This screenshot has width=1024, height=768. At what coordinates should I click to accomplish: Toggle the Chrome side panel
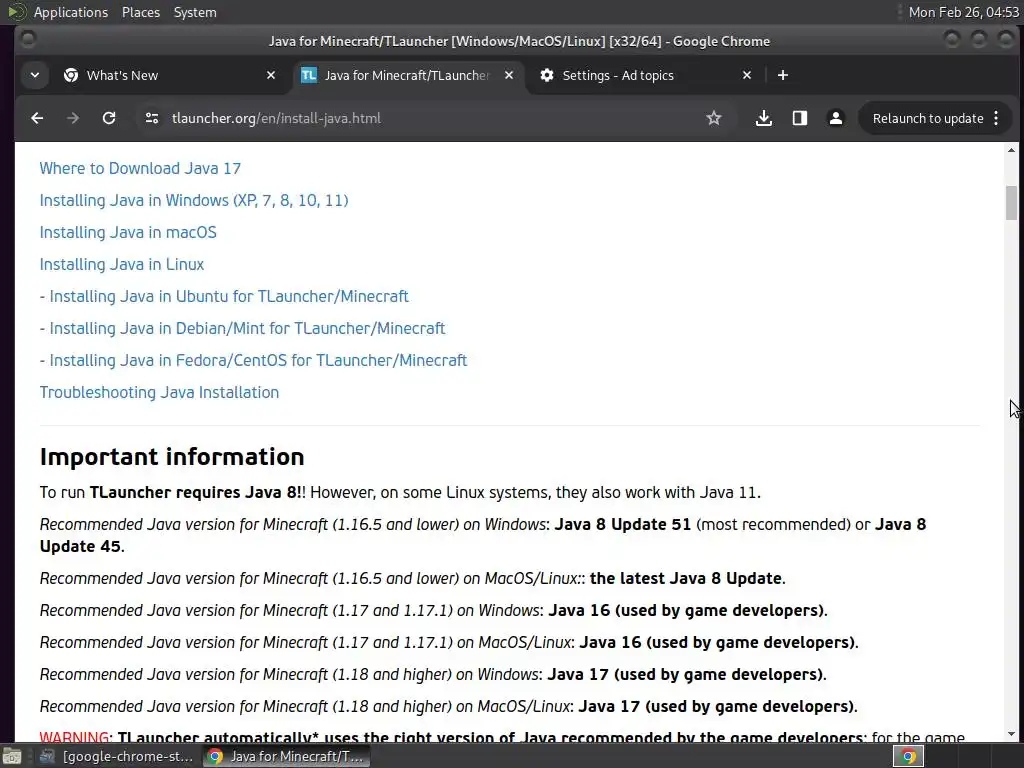[799, 118]
